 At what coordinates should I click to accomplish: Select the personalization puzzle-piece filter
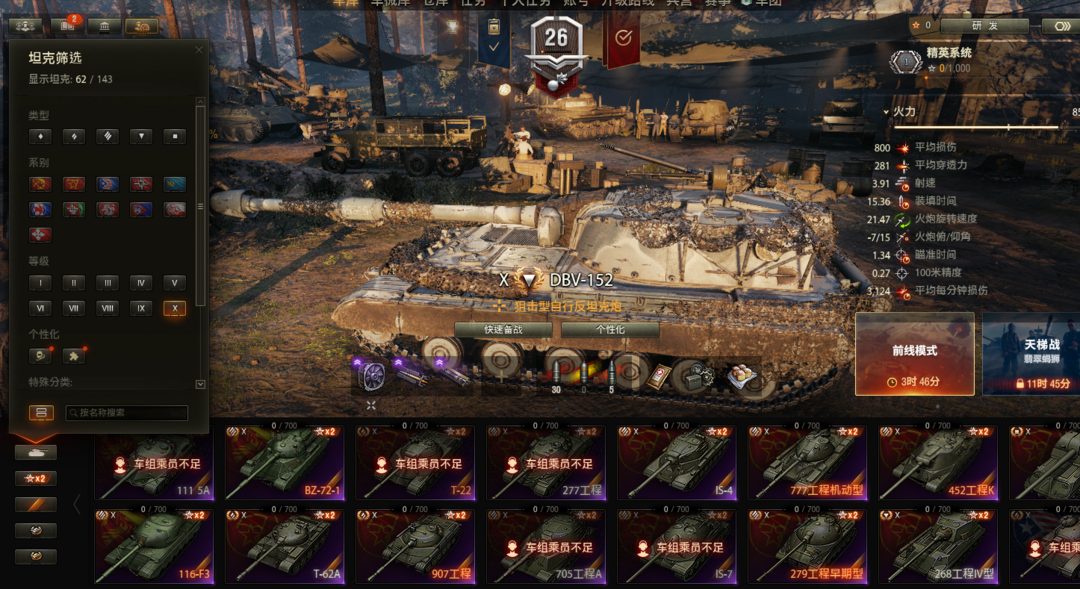coord(74,356)
